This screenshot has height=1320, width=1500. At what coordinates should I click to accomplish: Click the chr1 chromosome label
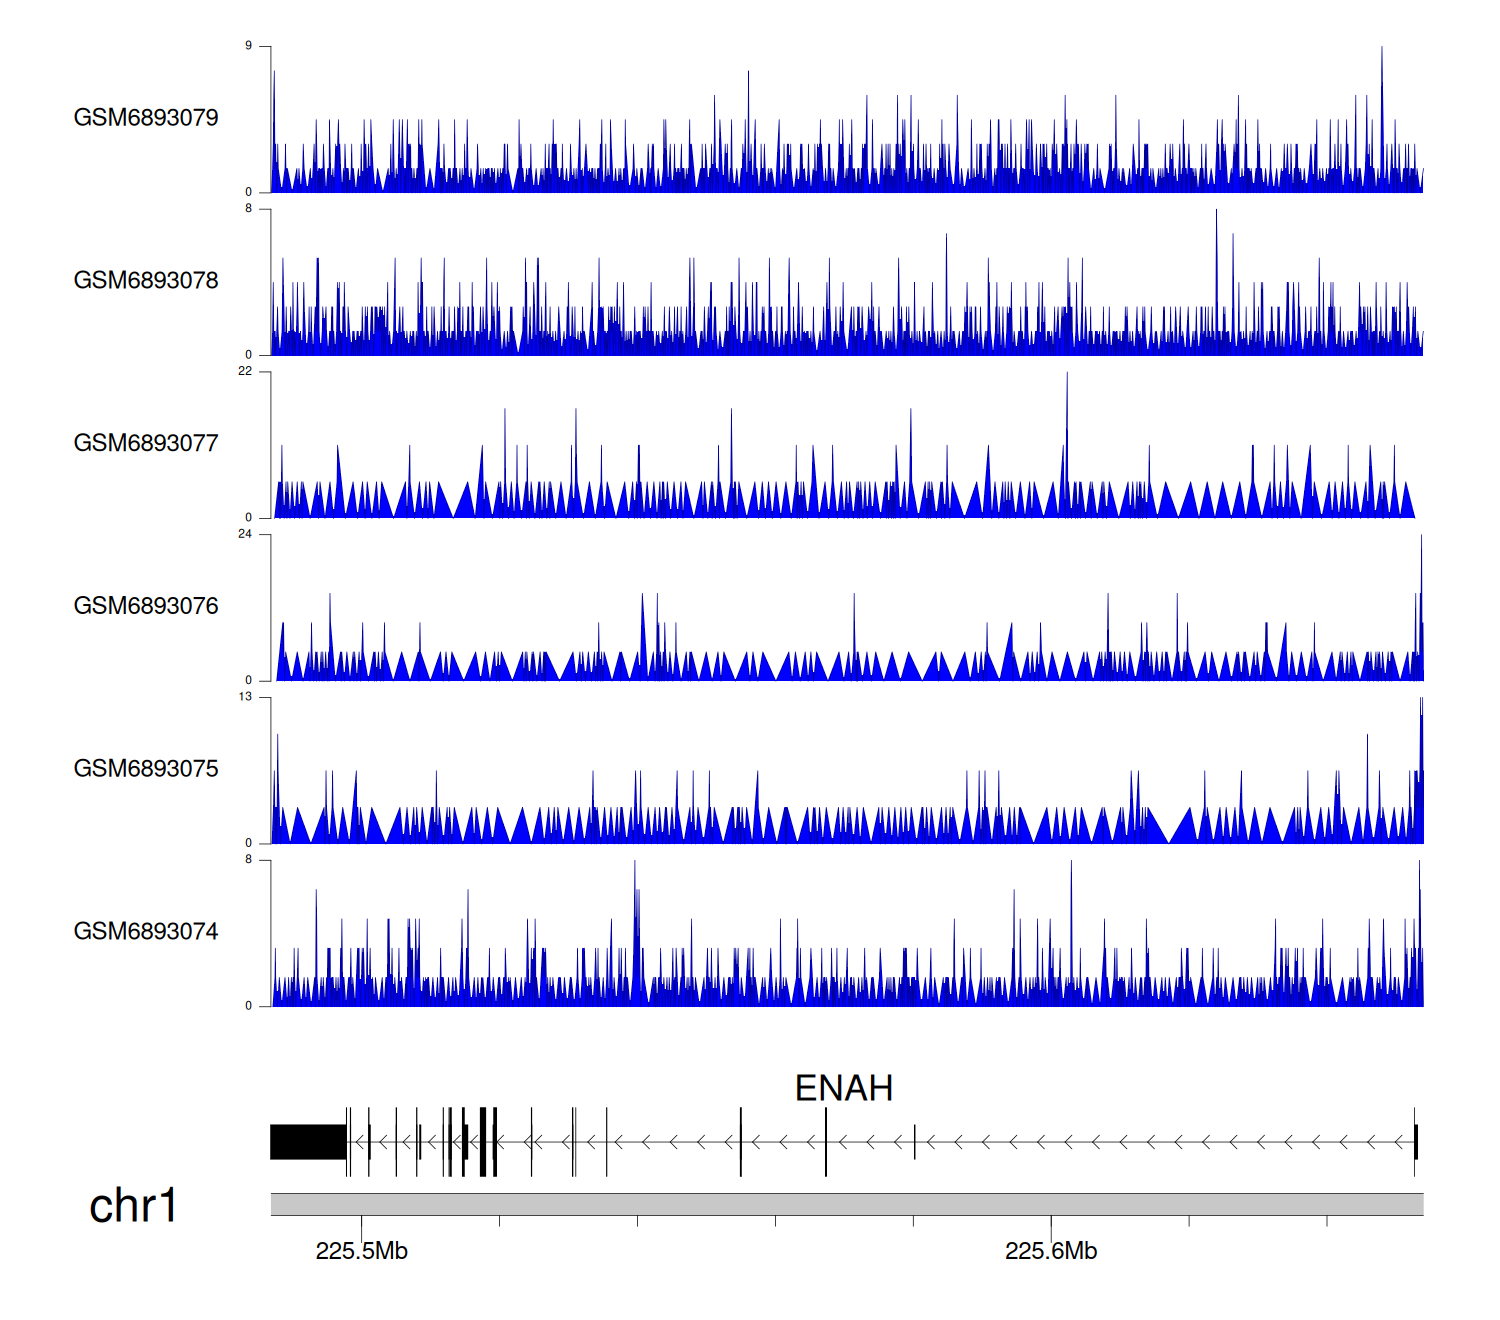(x=133, y=1206)
